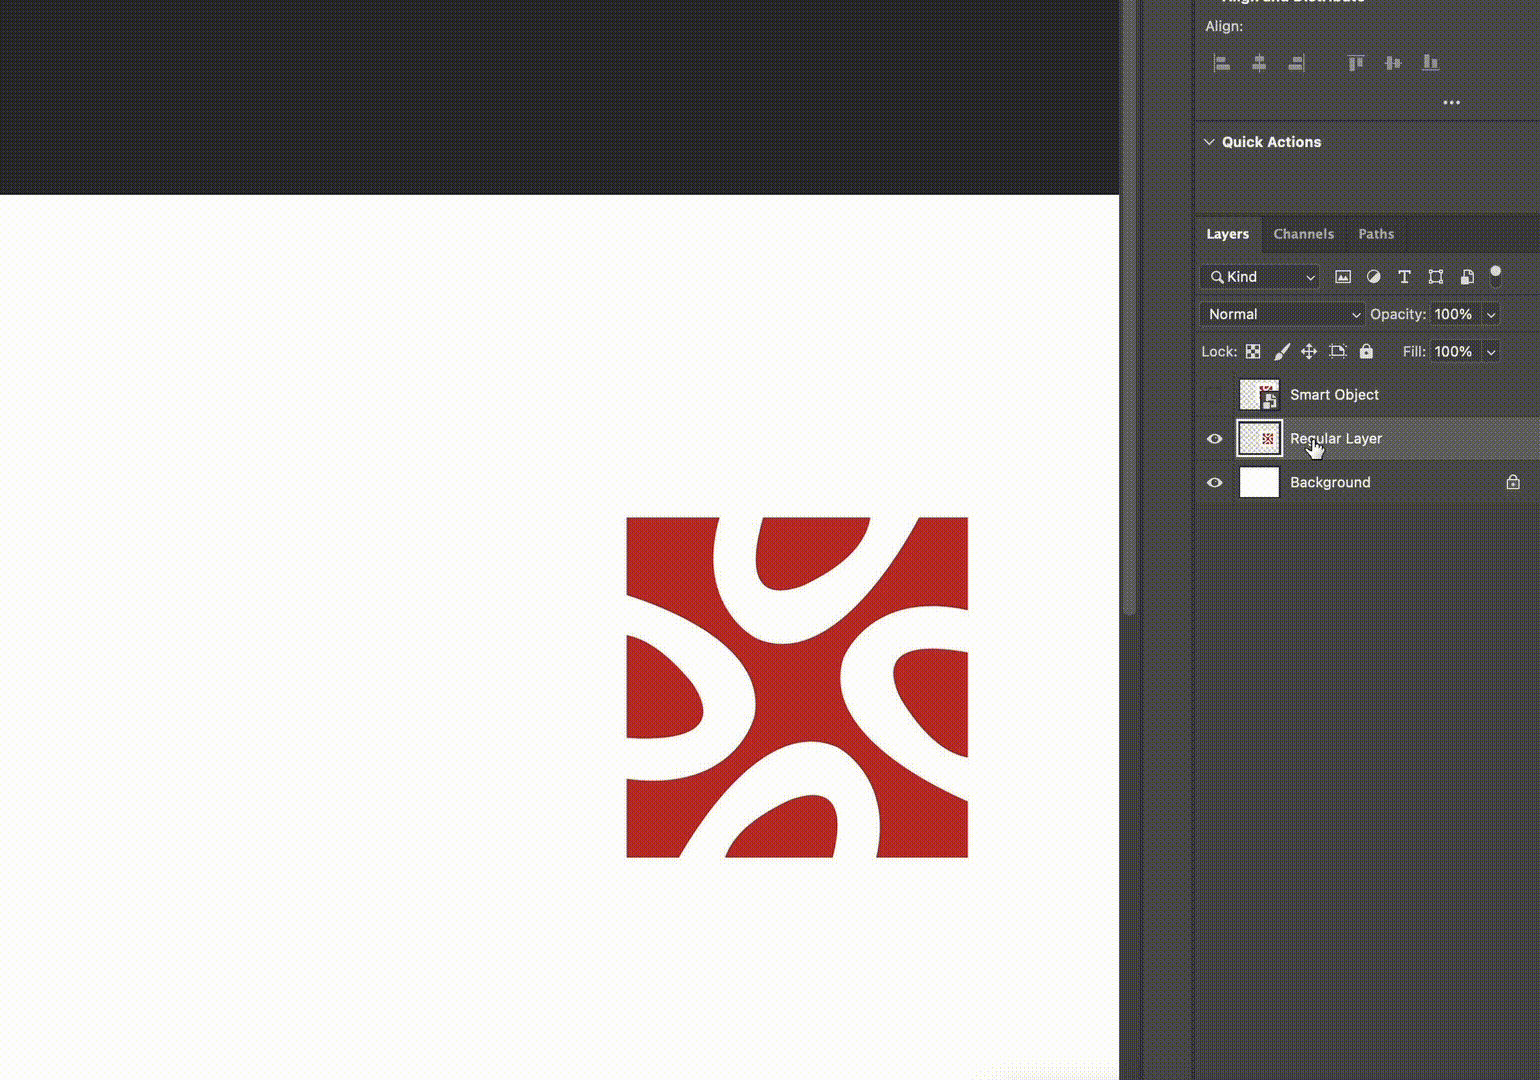Filter for smart objects
Screen dimensions: 1540x1080
click(1467, 277)
